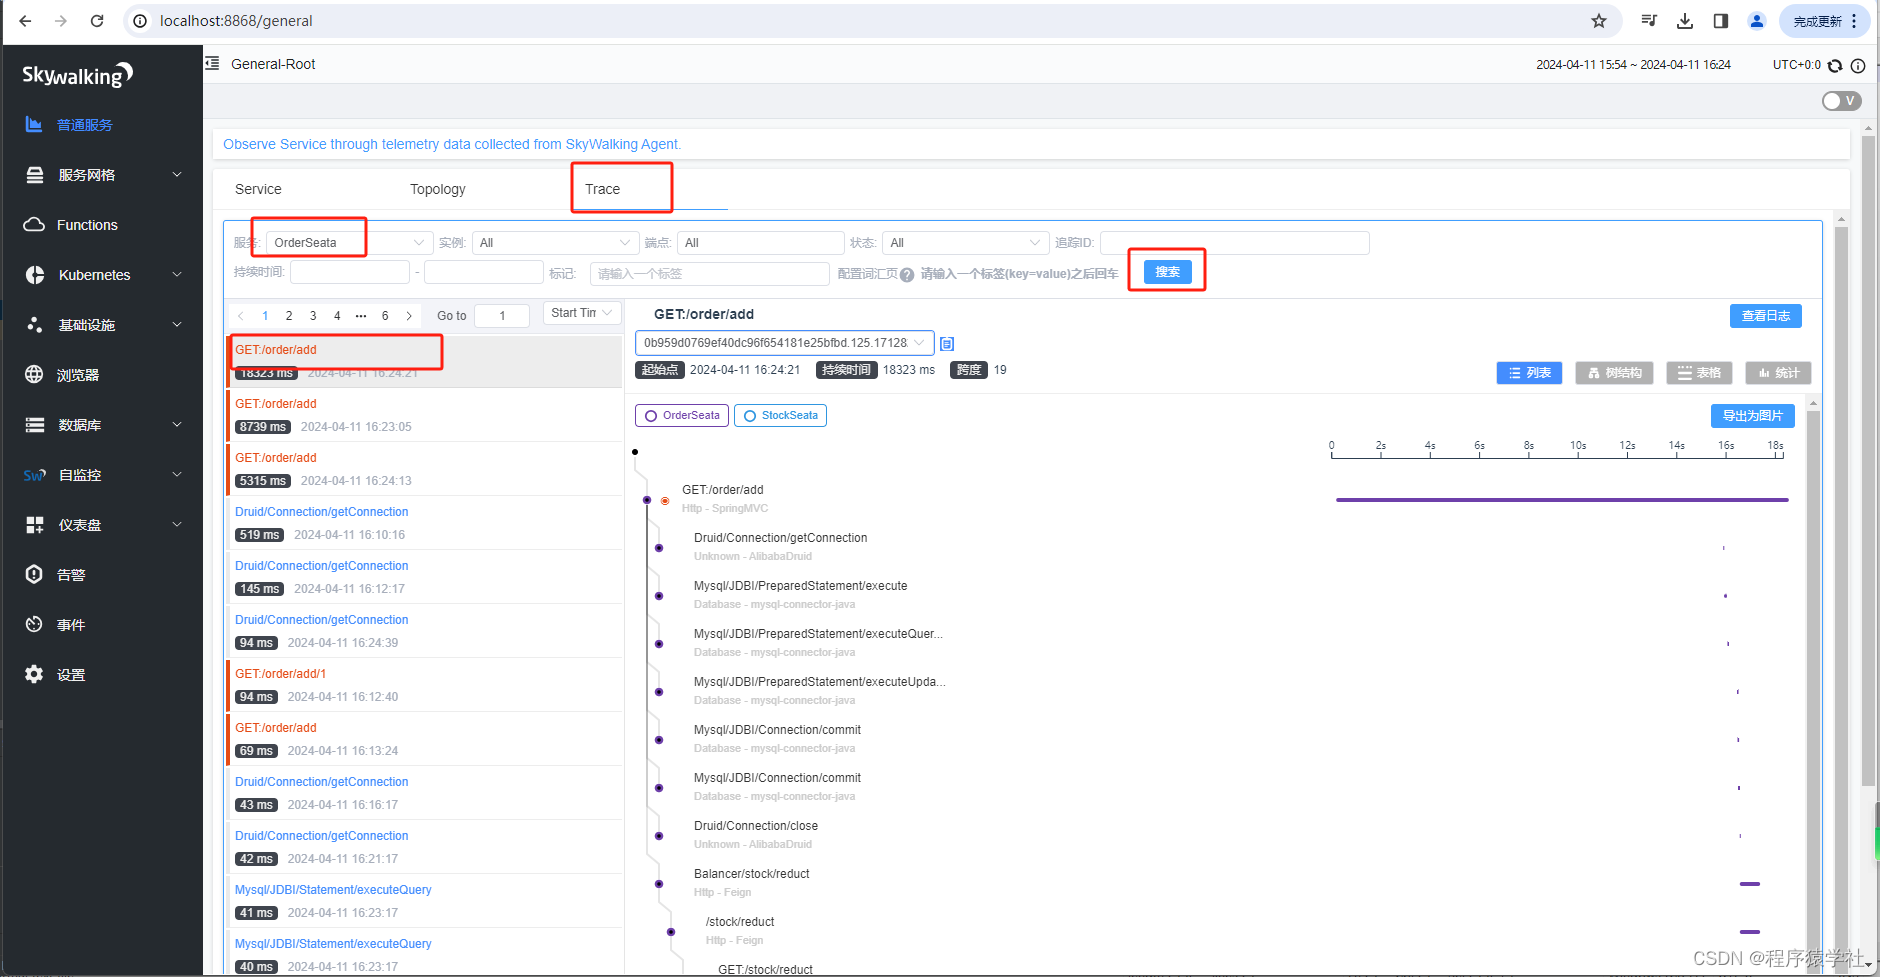
Task: Open the browser profile avatar icon
Action: tap(1757, 21)
